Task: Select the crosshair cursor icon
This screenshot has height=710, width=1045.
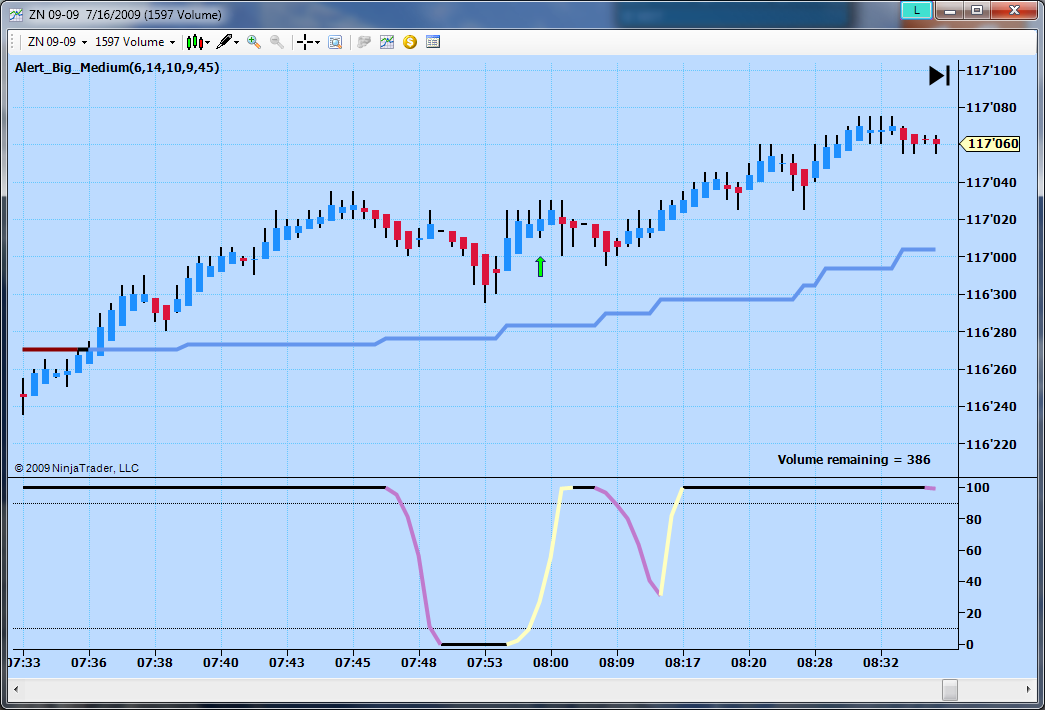Action: [305, 42]
